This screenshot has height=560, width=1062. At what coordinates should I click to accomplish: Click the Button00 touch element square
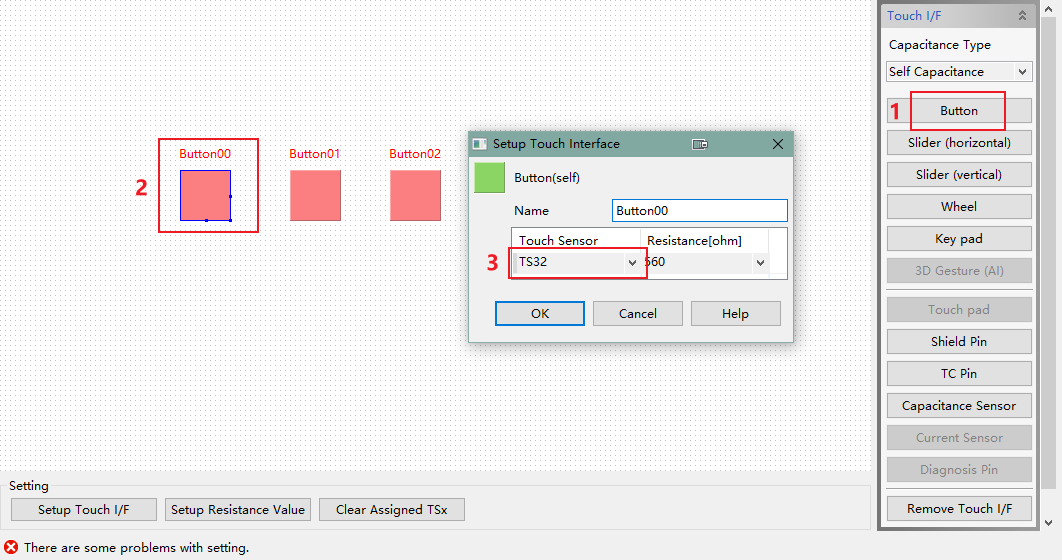point(205,195)
